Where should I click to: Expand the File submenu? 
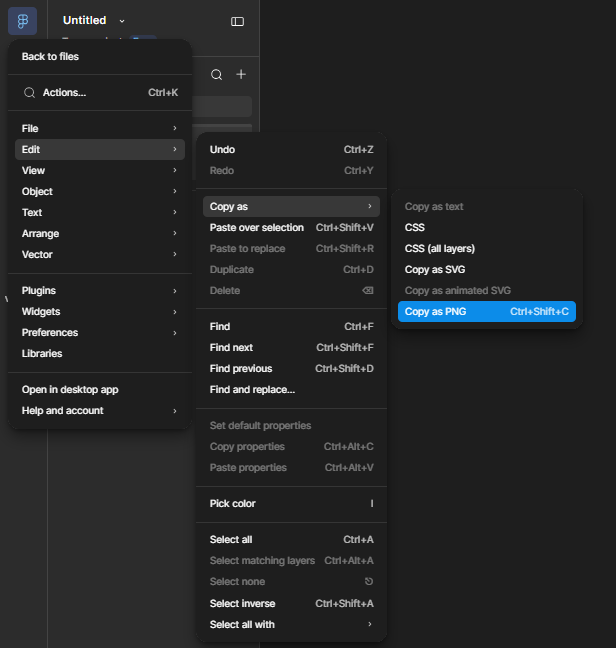click(x=100, y=129)
